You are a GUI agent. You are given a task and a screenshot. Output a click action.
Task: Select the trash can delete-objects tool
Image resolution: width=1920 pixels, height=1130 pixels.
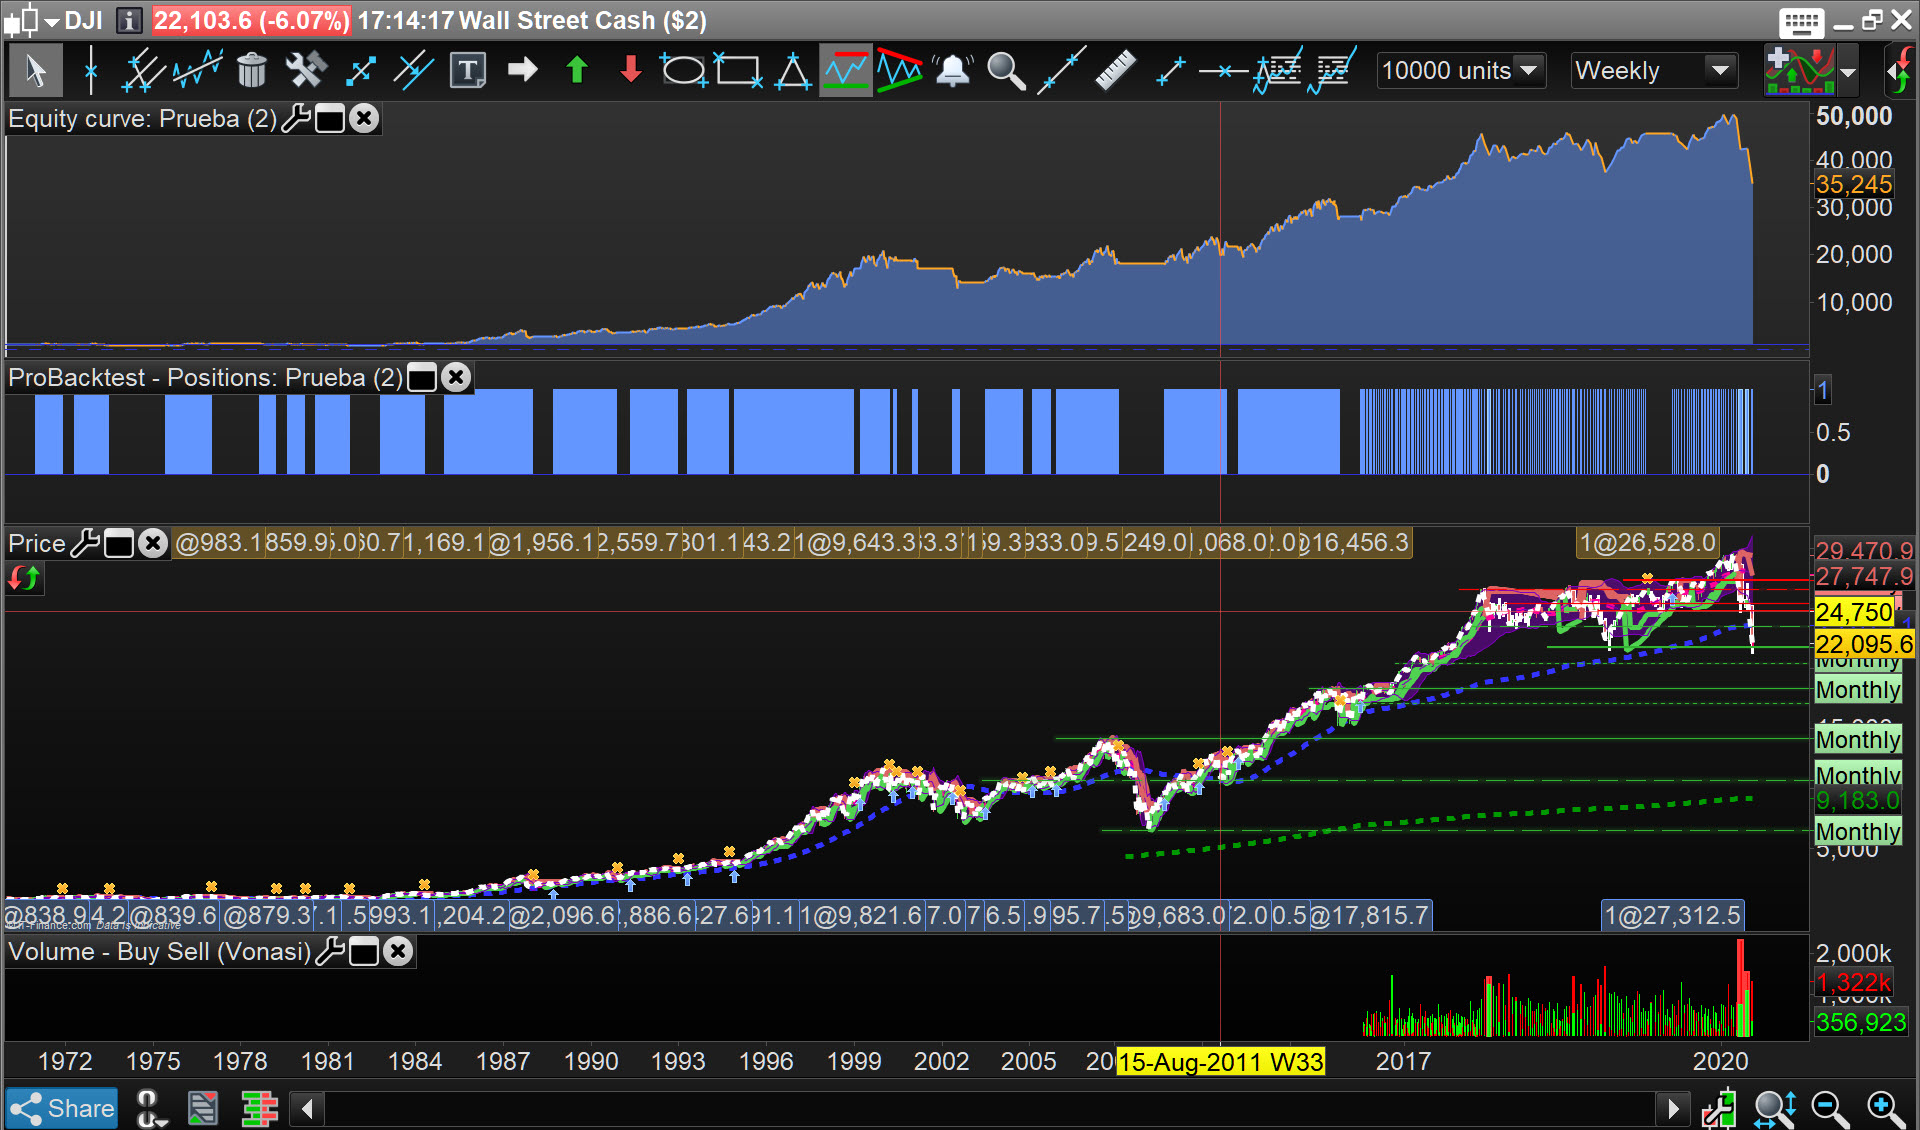pos(252,70)
